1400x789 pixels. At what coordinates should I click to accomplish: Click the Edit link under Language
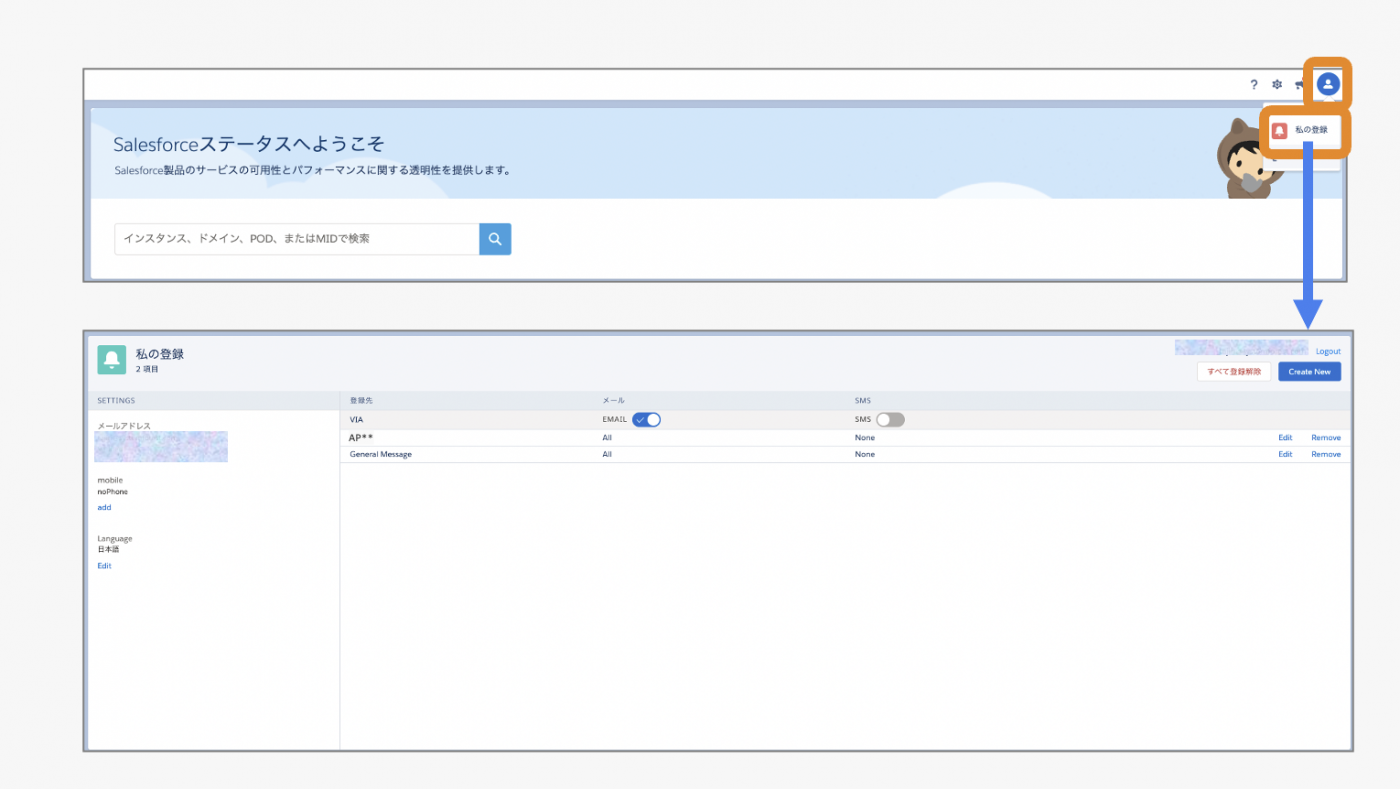click(x=104, y=566)
